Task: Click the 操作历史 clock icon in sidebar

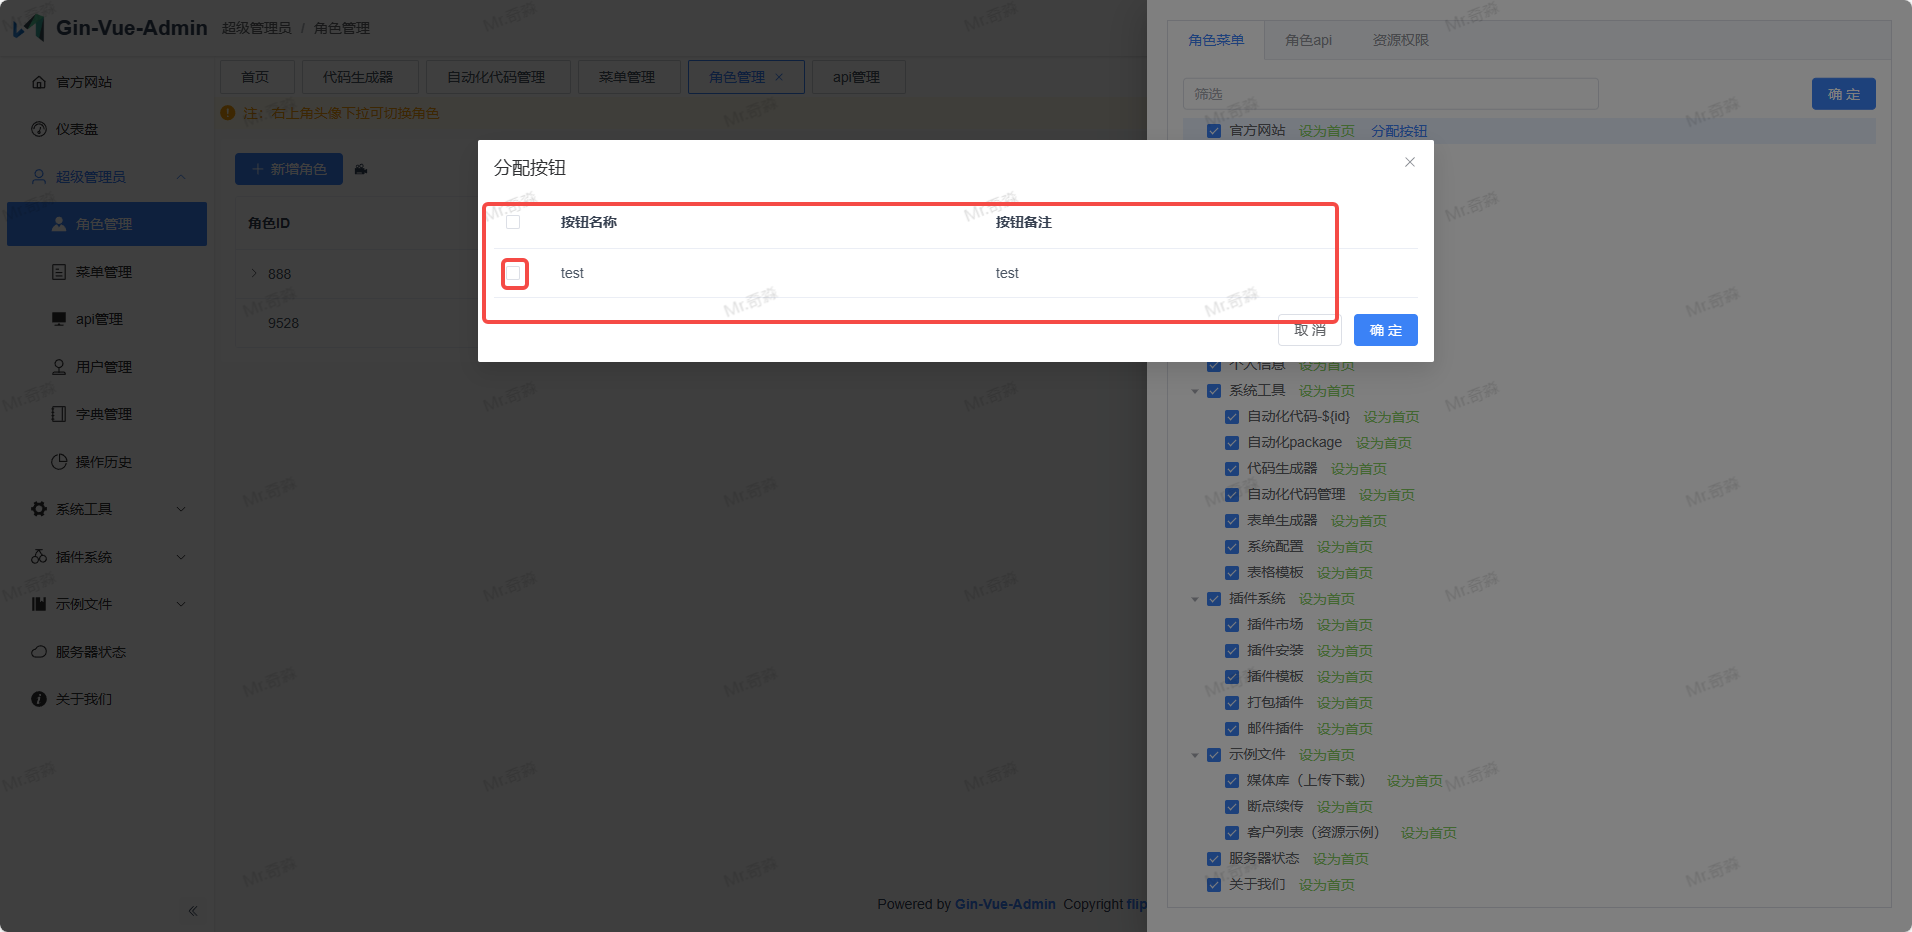Action: [x=59, y=462]
